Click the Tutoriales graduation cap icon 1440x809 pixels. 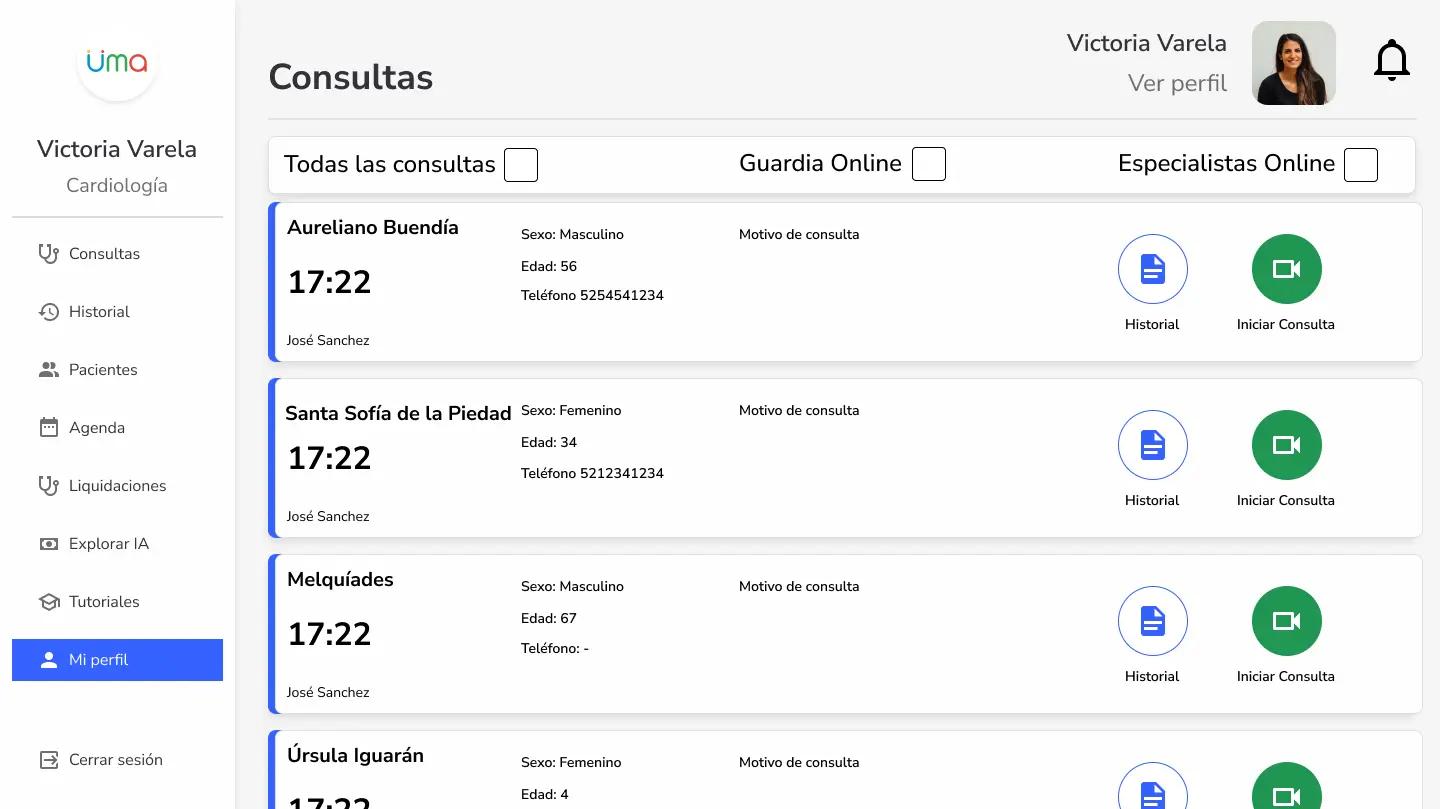coord(47,601)
